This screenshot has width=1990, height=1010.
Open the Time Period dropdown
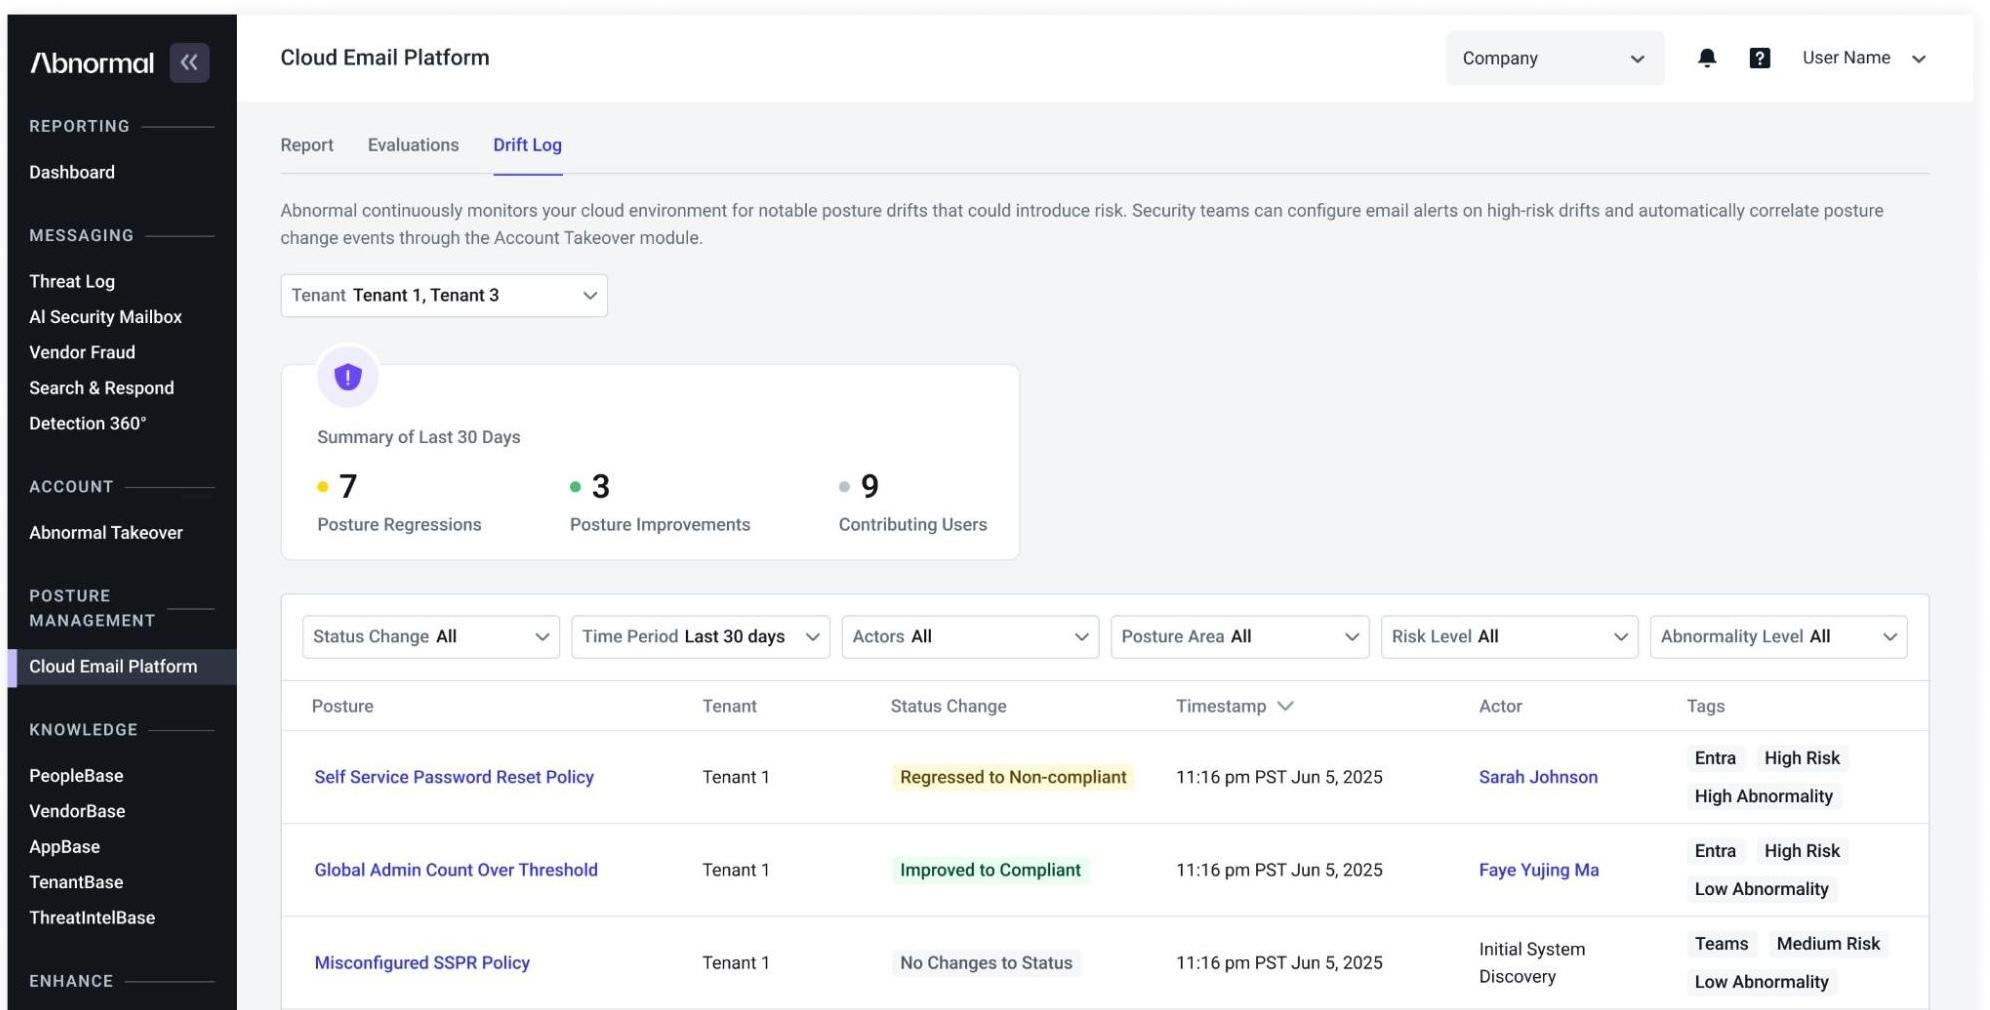(700, 637)
